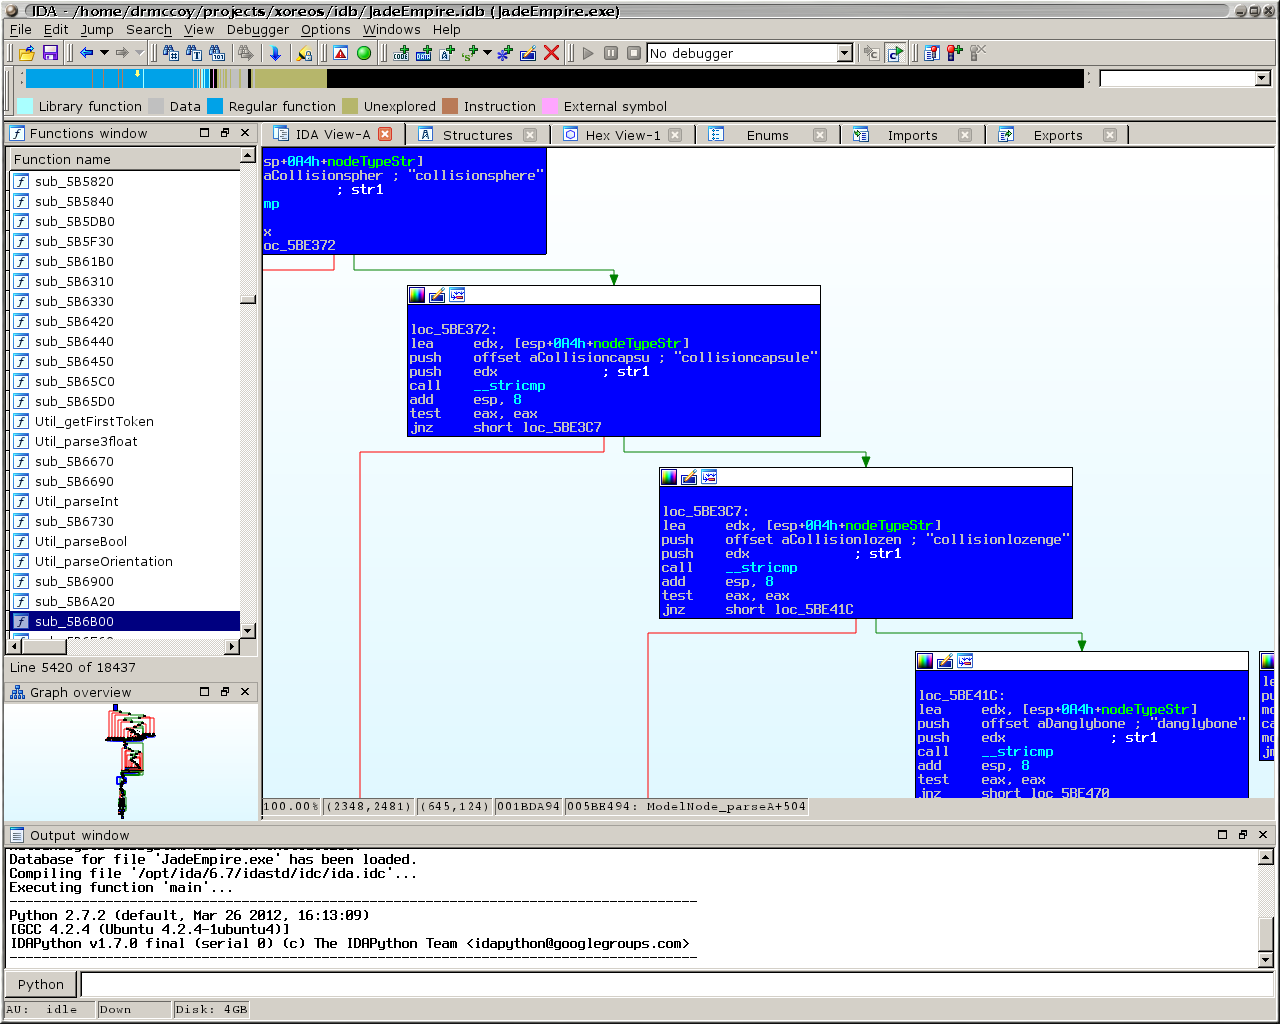Click the Unexplored color legend swatch
Viewport: 1280px width, 1024px height.
350,106
